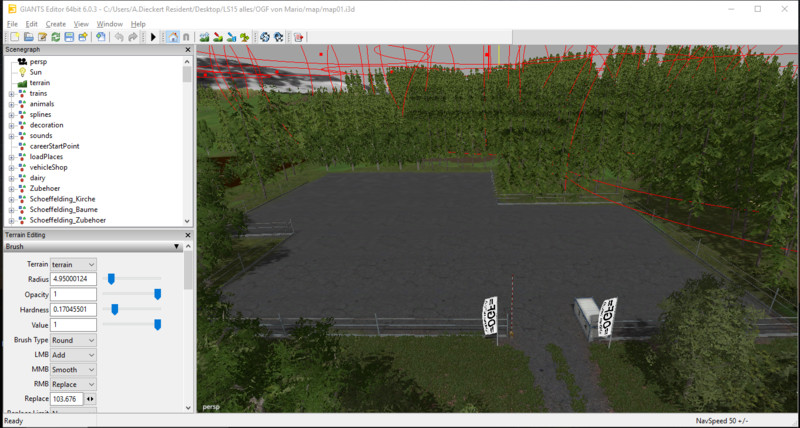800x428 pixels.
Task: Open the Window menu
Action: (x=110, y=23)
